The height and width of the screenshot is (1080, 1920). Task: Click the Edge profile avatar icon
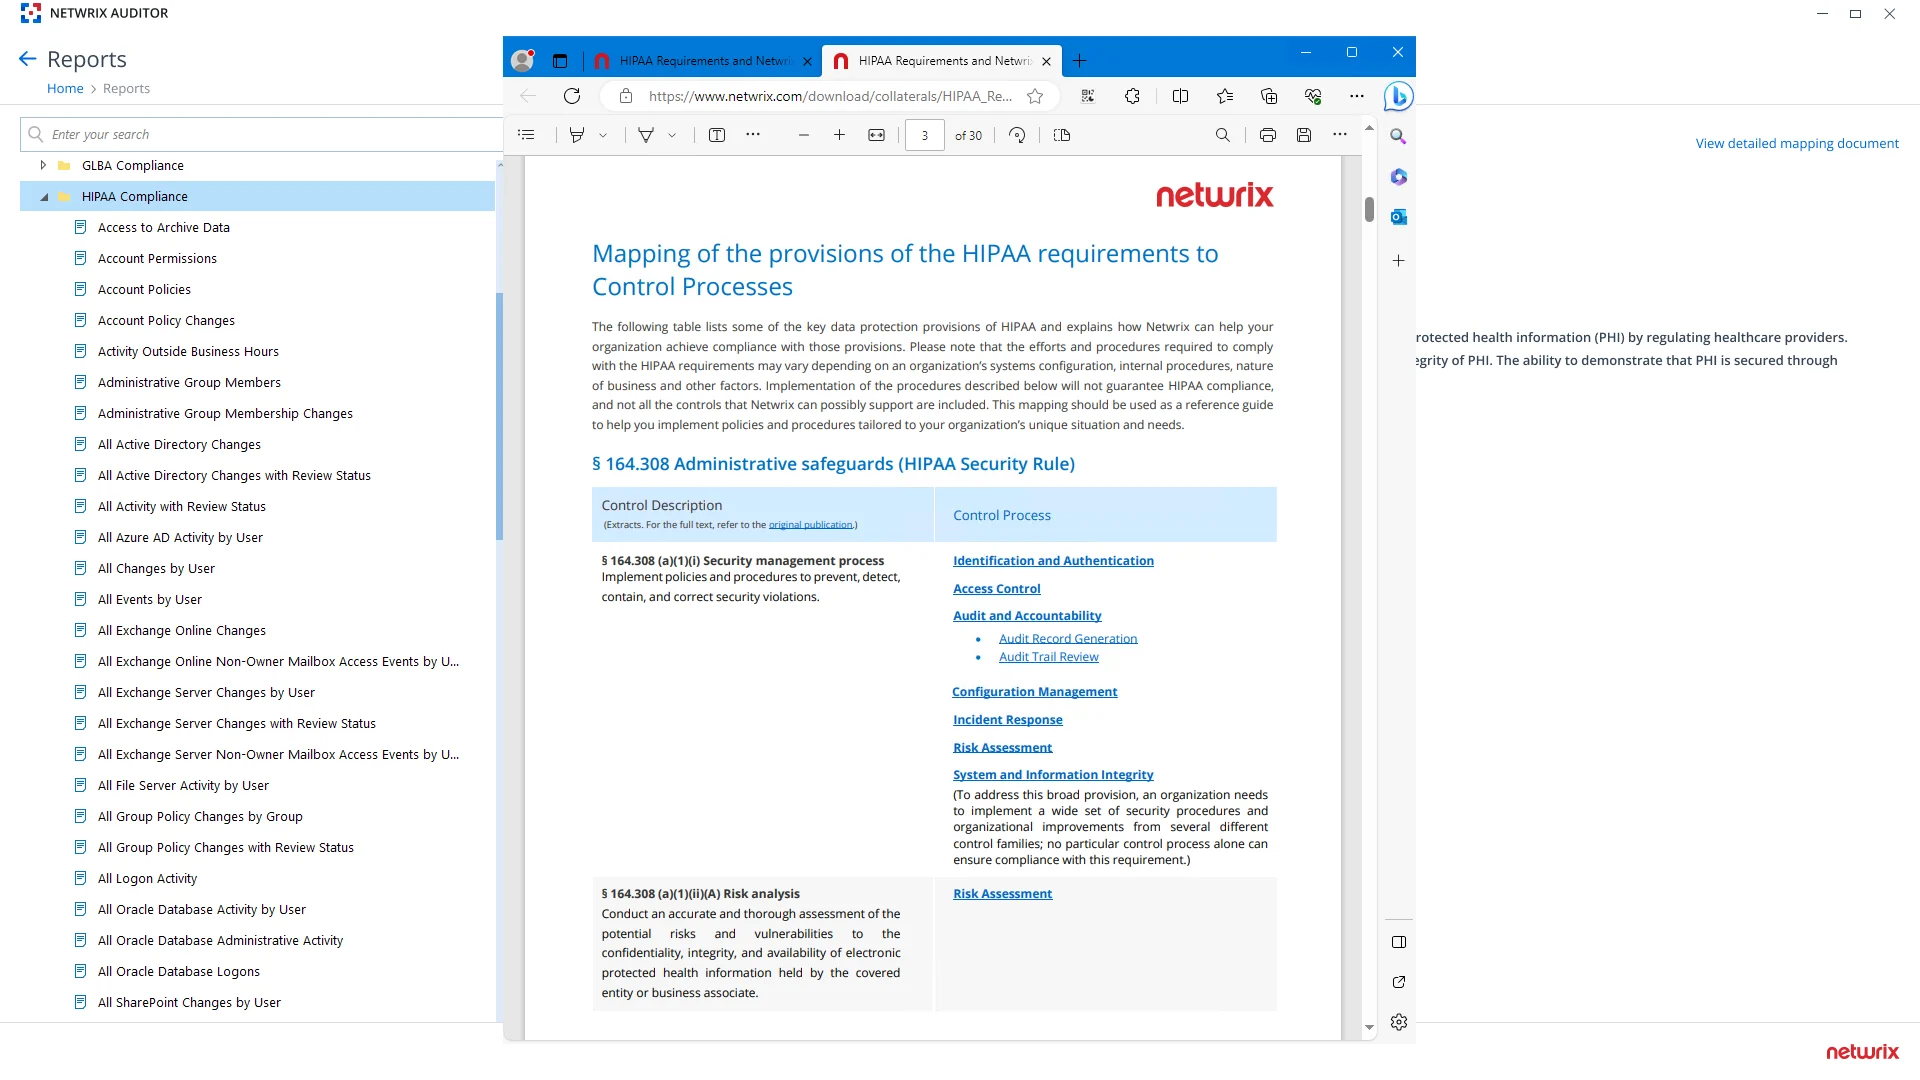pos(522,61)
